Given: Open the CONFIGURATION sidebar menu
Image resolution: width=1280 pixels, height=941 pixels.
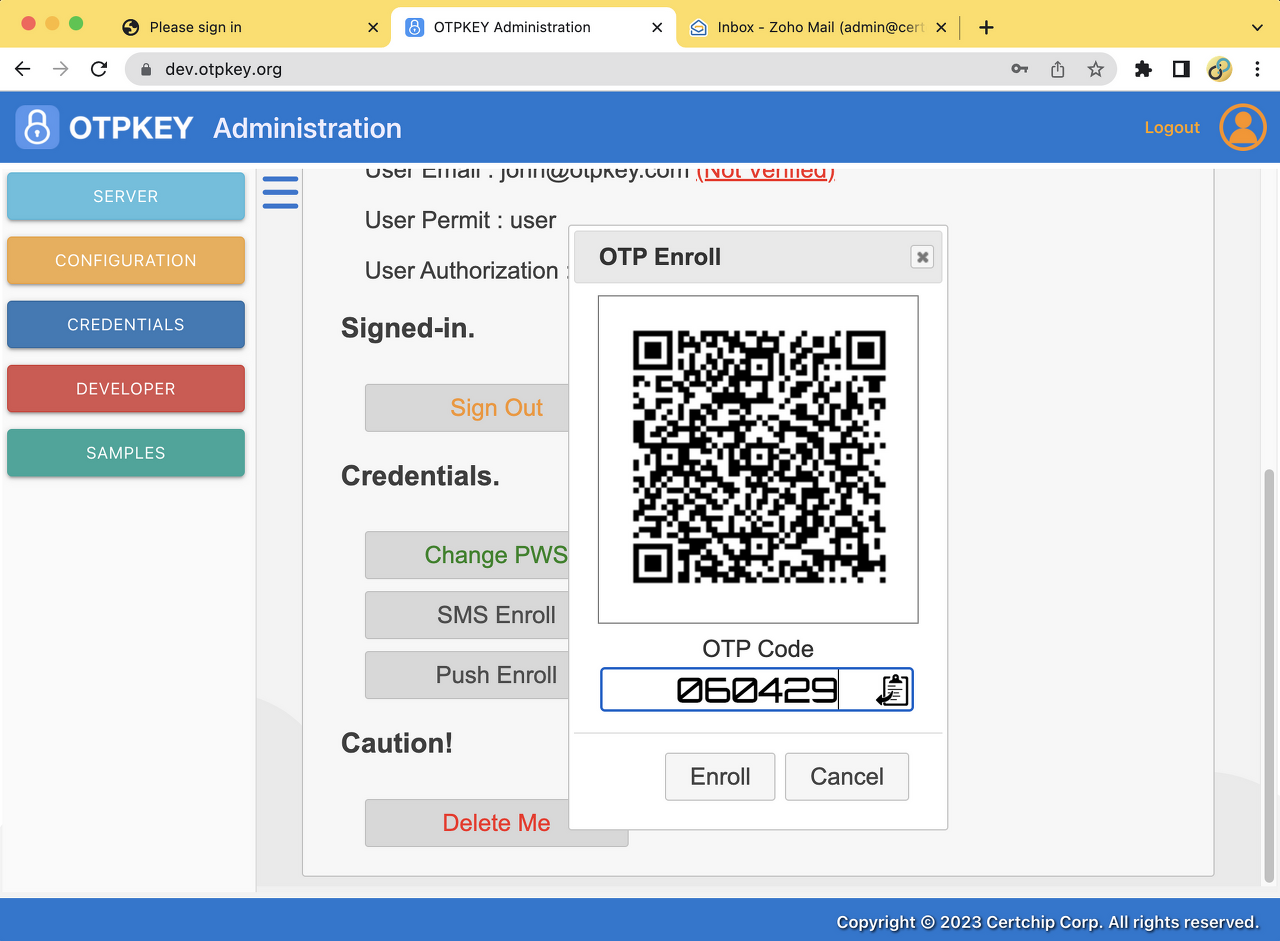Looking at the screenshot, I should pyautogui.click(x=126, y=260).
